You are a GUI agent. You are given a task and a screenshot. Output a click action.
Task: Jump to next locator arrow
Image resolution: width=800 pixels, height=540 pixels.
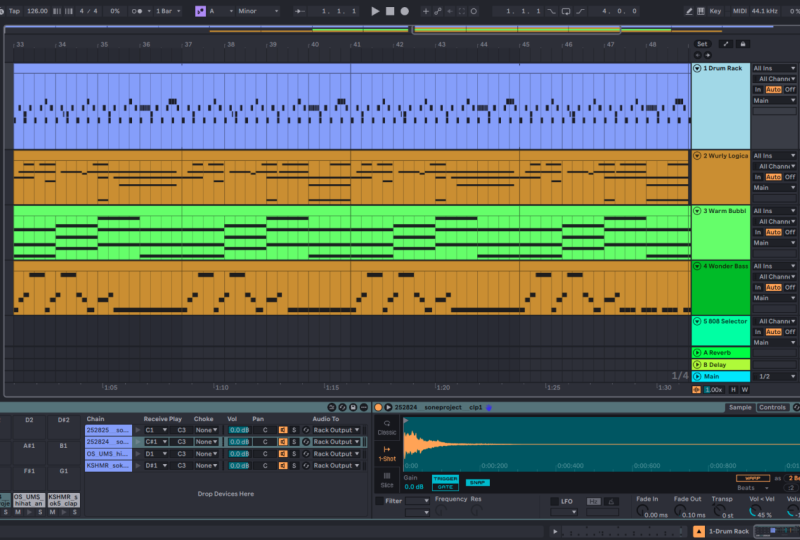[x=707, y=55]
